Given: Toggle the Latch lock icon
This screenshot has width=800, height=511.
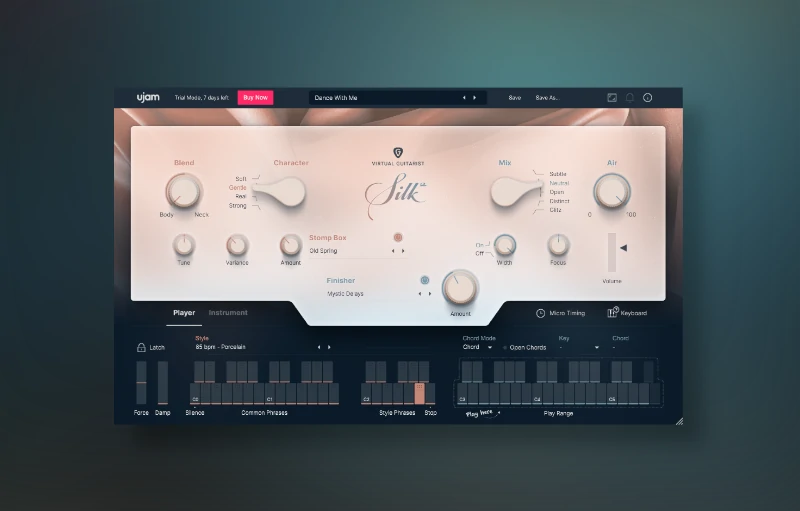Looking at the screenshot, I should (x=141, y=347).
